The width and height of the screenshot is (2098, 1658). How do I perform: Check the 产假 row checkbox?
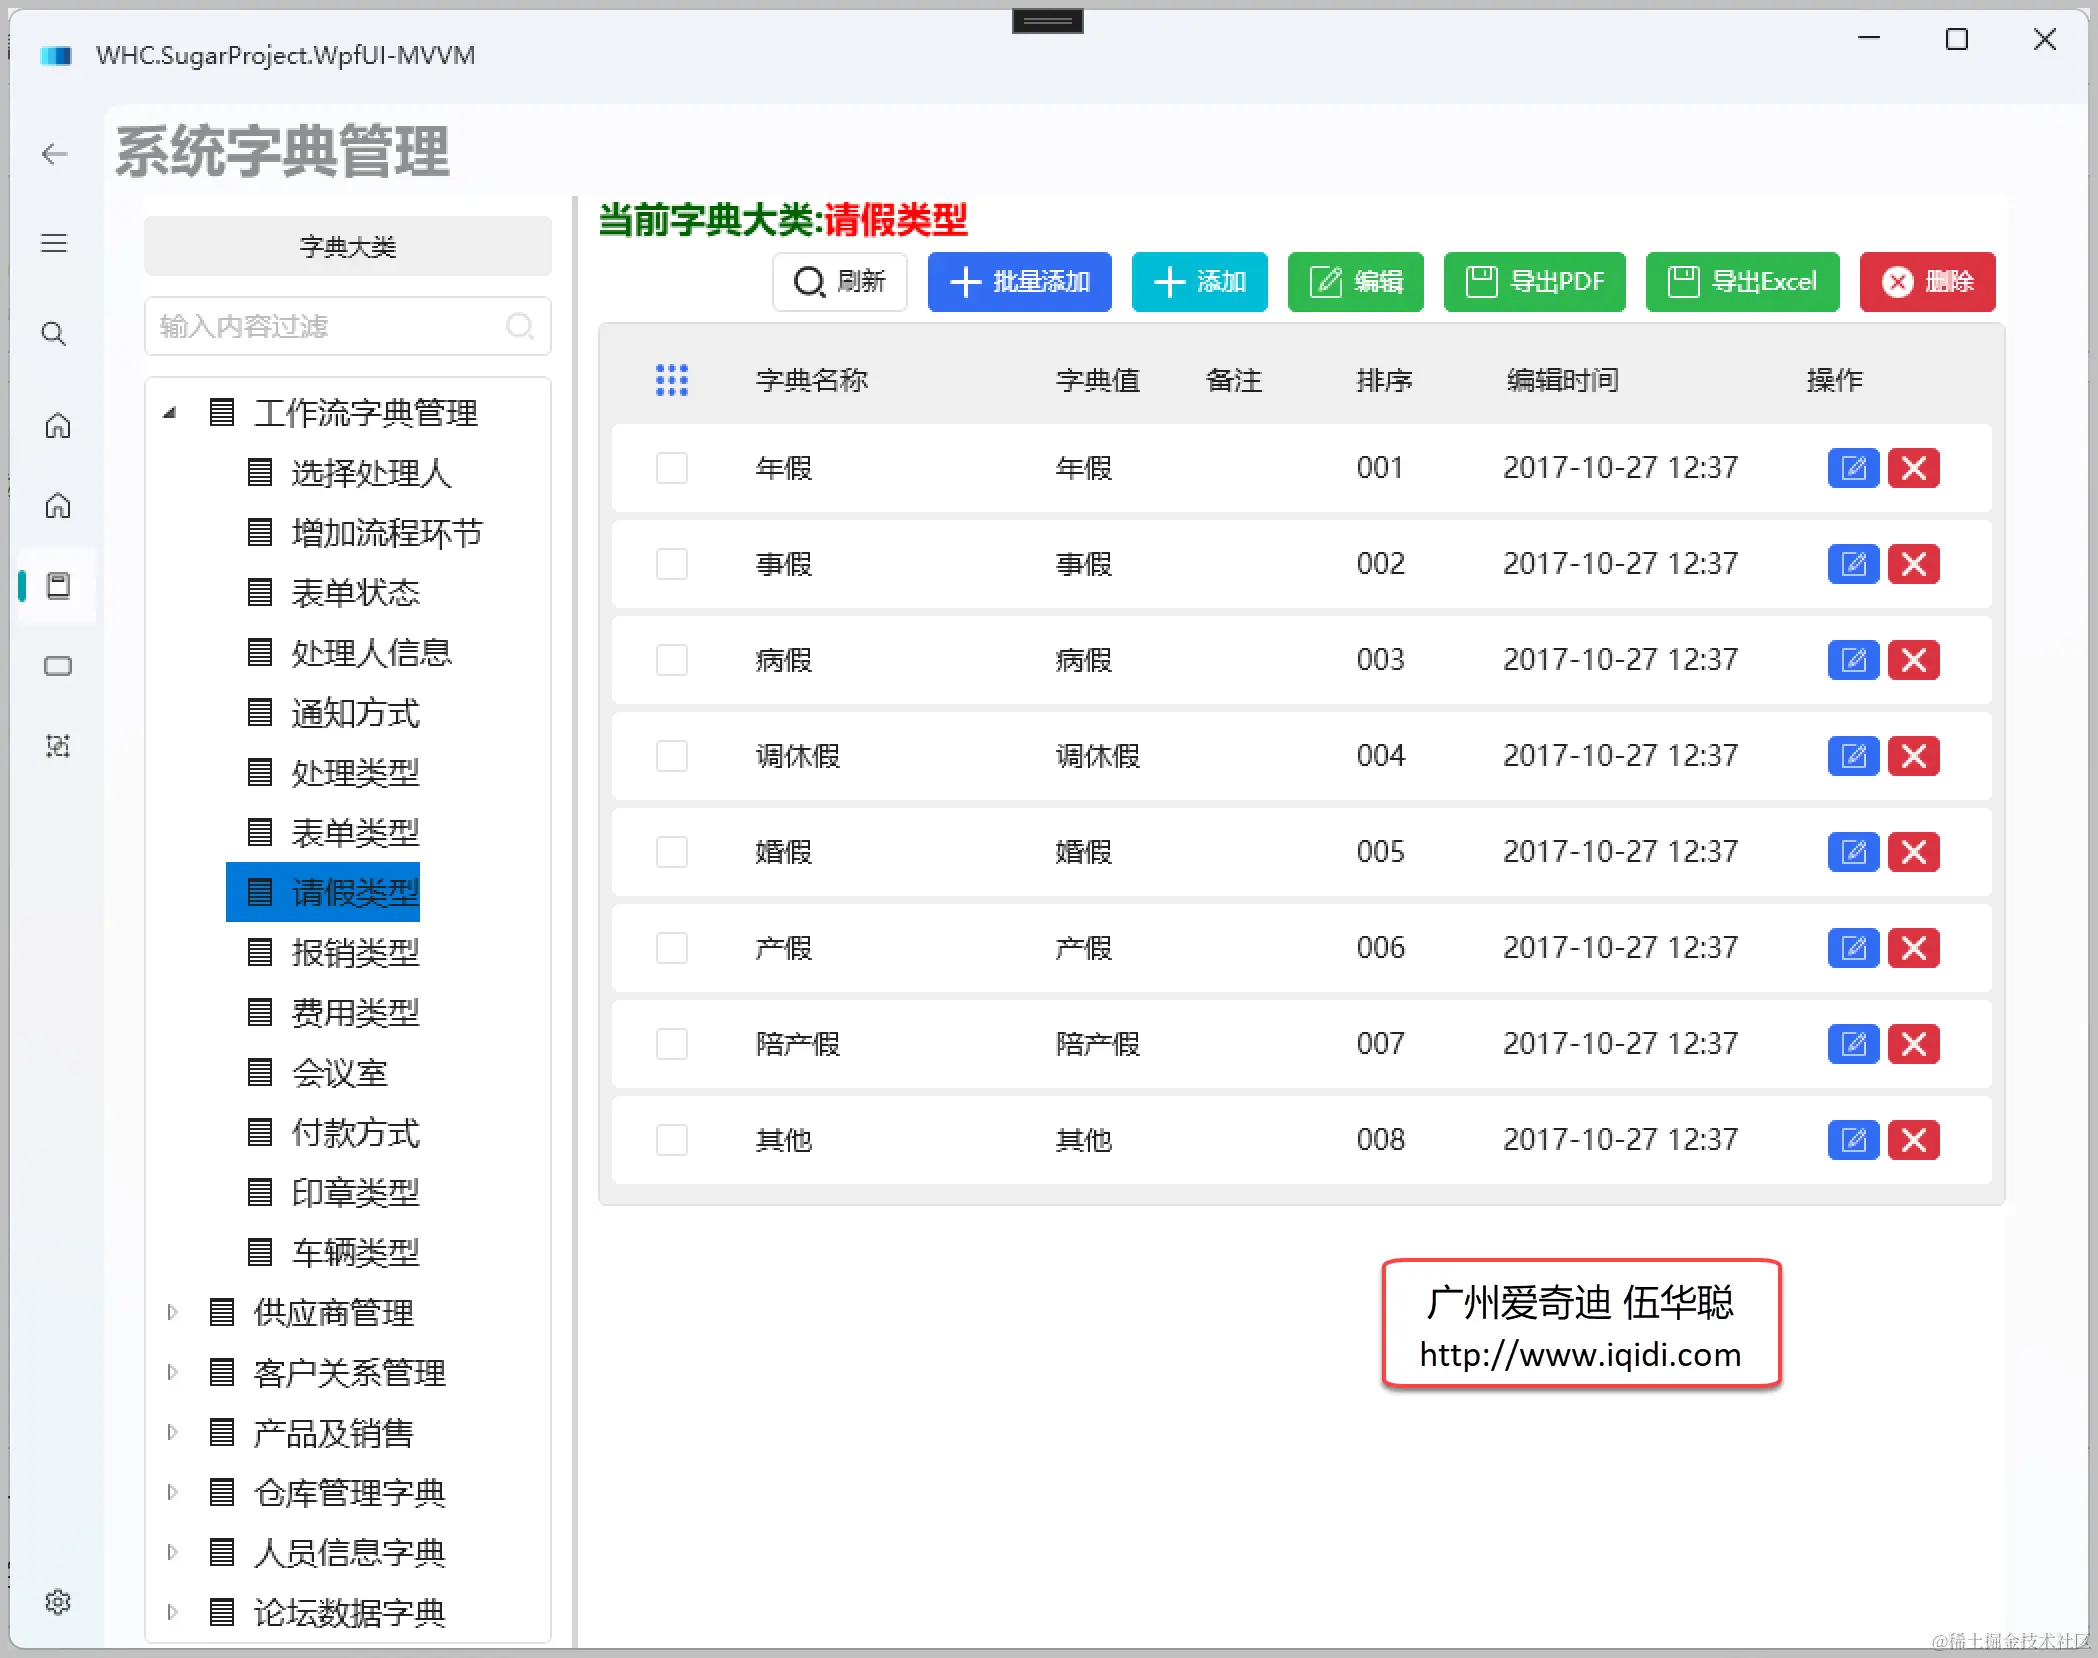[672, 948]
